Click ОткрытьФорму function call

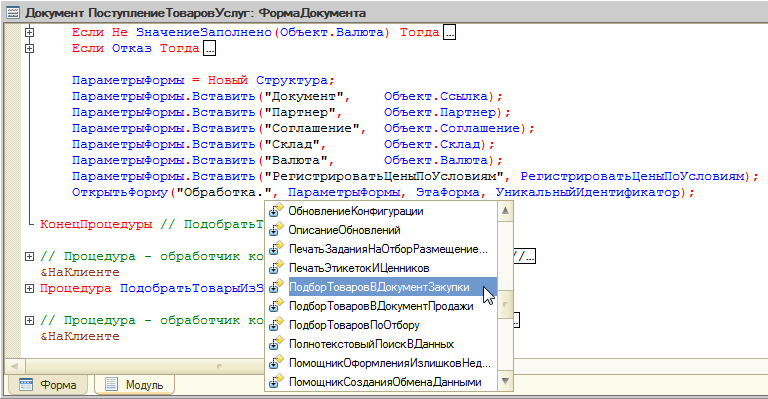pyautogui.click(x=120, y=192)
